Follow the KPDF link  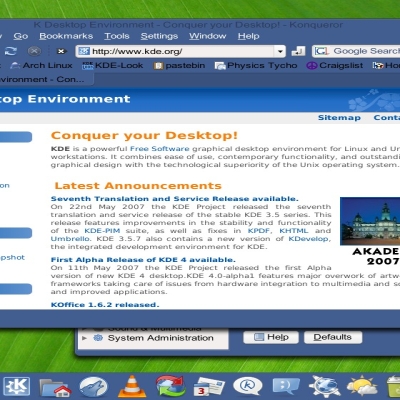(x=260, y=231)
